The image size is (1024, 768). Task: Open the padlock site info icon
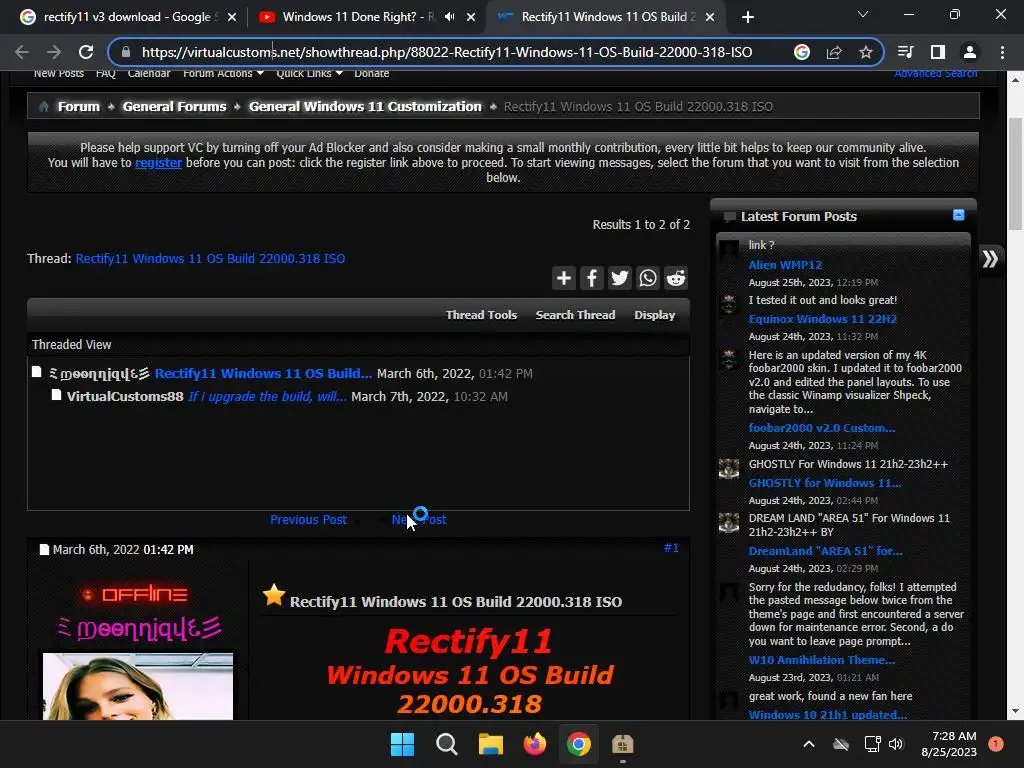126,52
